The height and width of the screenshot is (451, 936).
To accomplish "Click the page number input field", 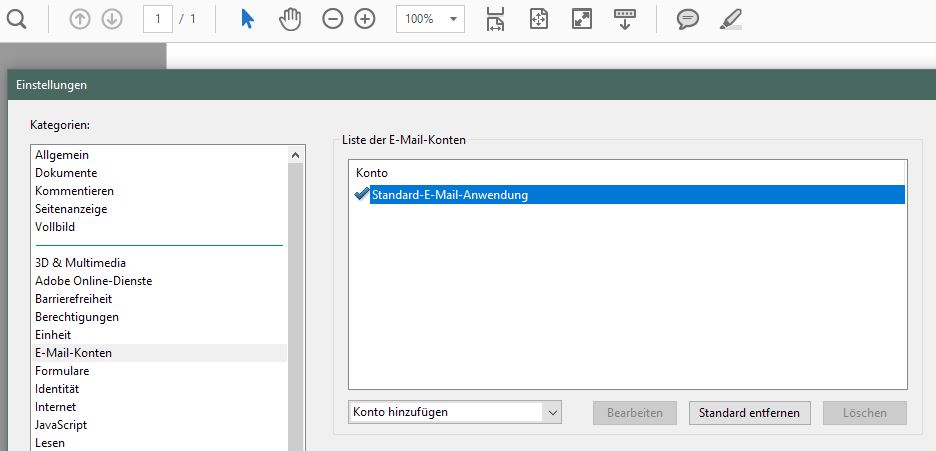I will point(157,19).
